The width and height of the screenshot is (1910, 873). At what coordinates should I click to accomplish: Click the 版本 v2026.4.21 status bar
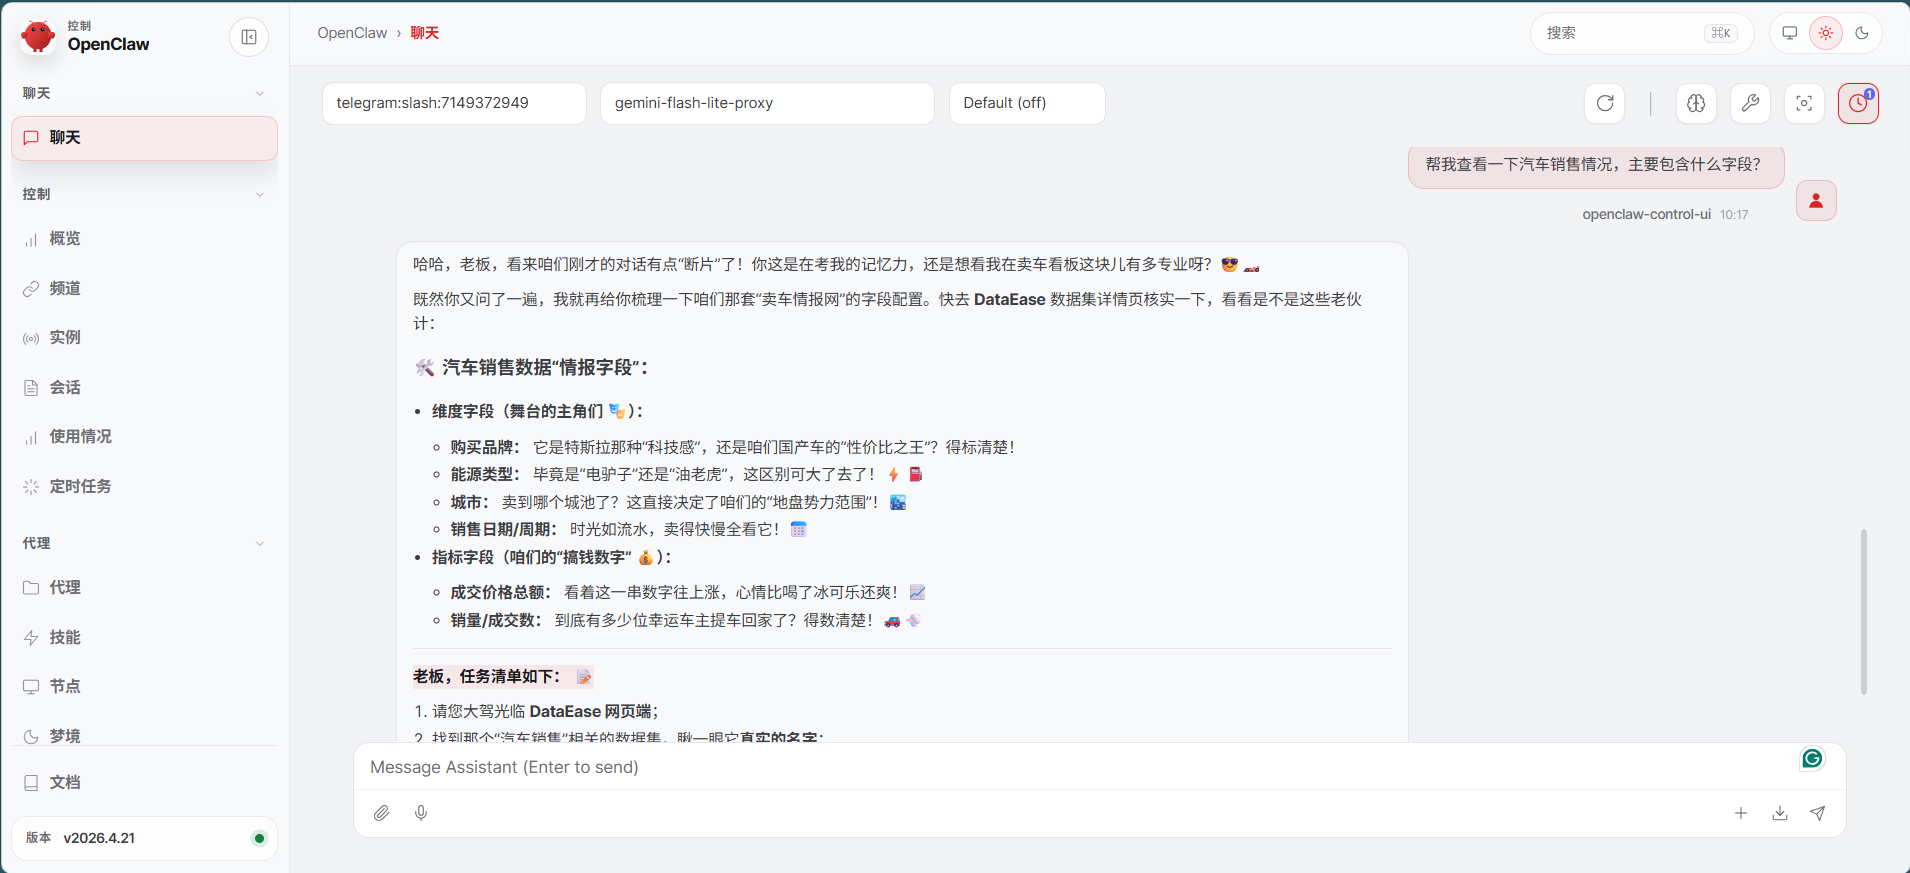(144, 838)
